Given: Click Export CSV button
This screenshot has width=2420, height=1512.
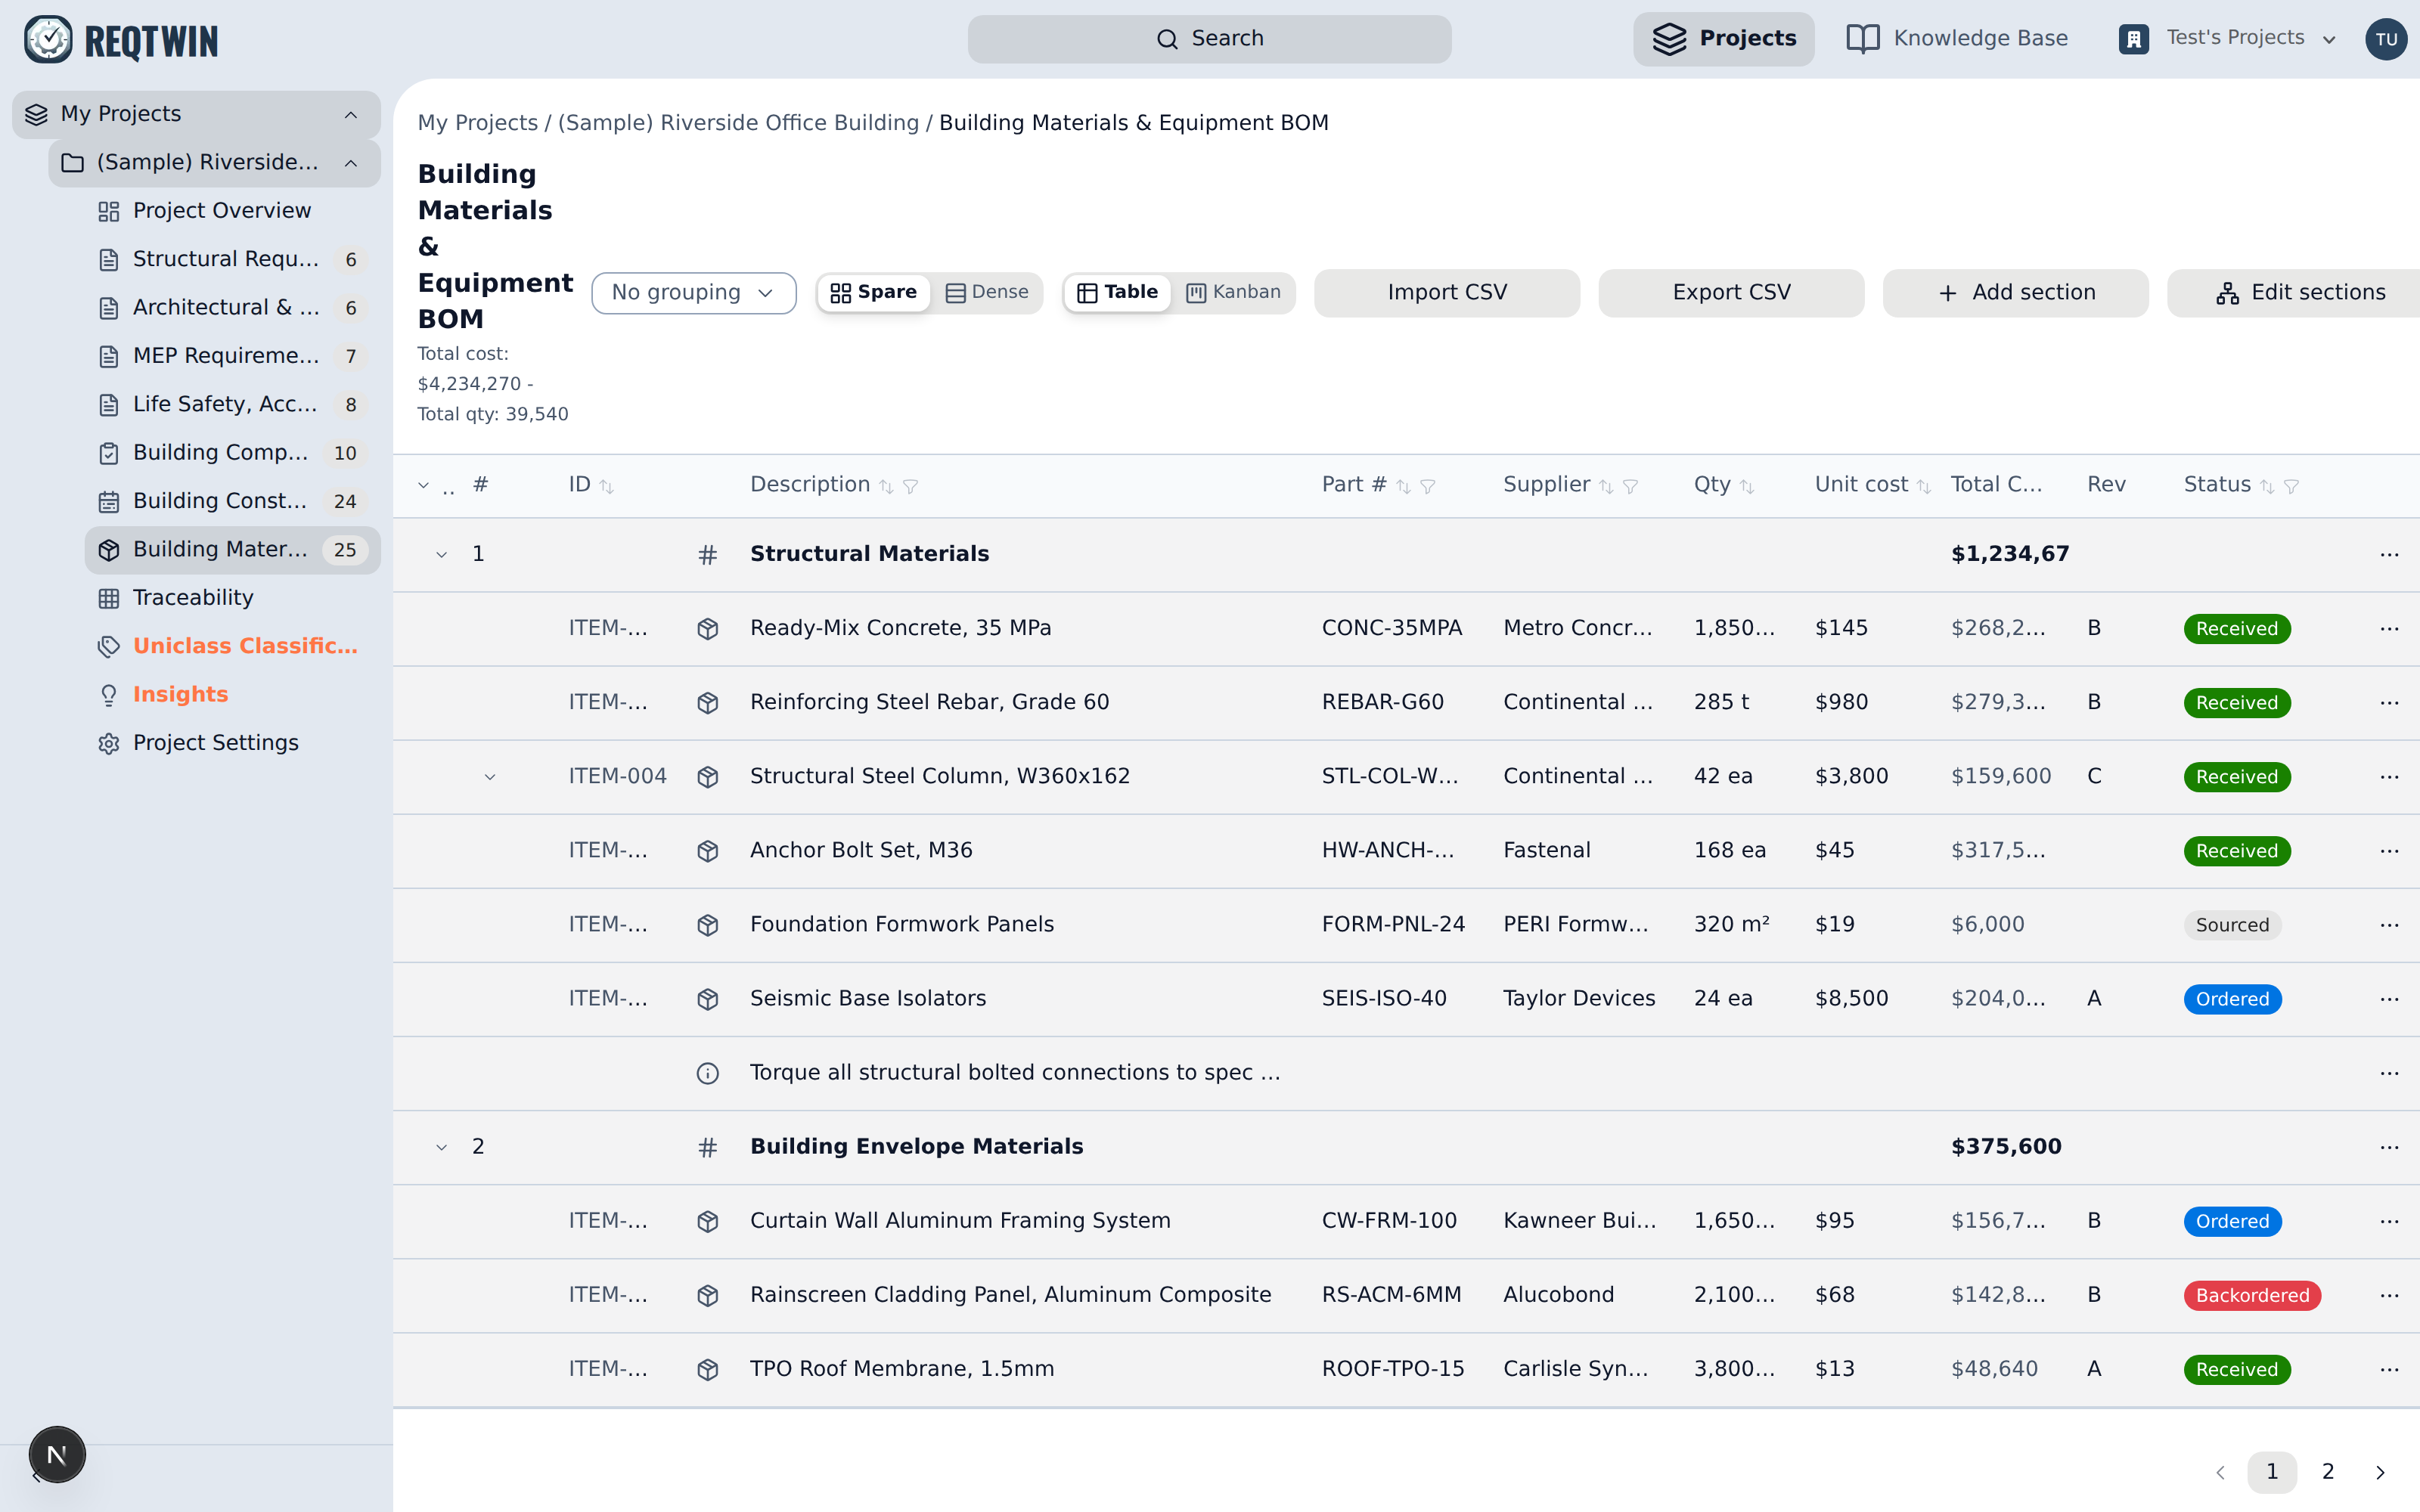Looking at the screenshot, I should 1731,293.
